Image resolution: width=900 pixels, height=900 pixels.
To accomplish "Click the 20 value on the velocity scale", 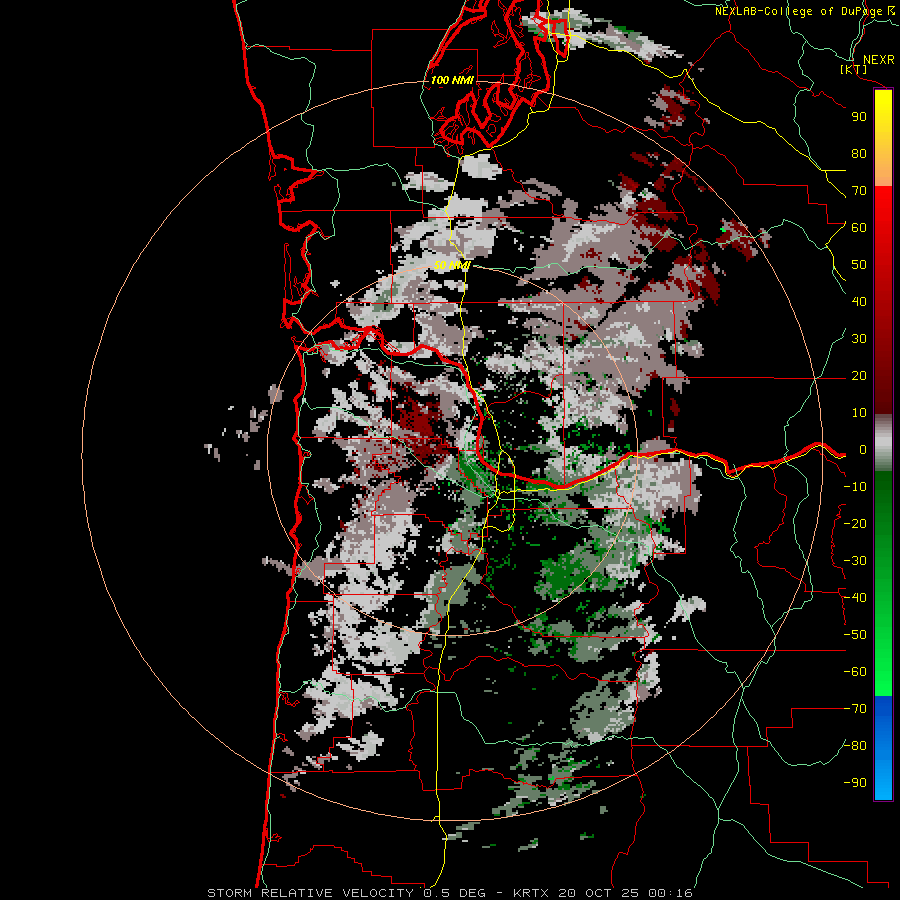I will (x=859, y=376).
